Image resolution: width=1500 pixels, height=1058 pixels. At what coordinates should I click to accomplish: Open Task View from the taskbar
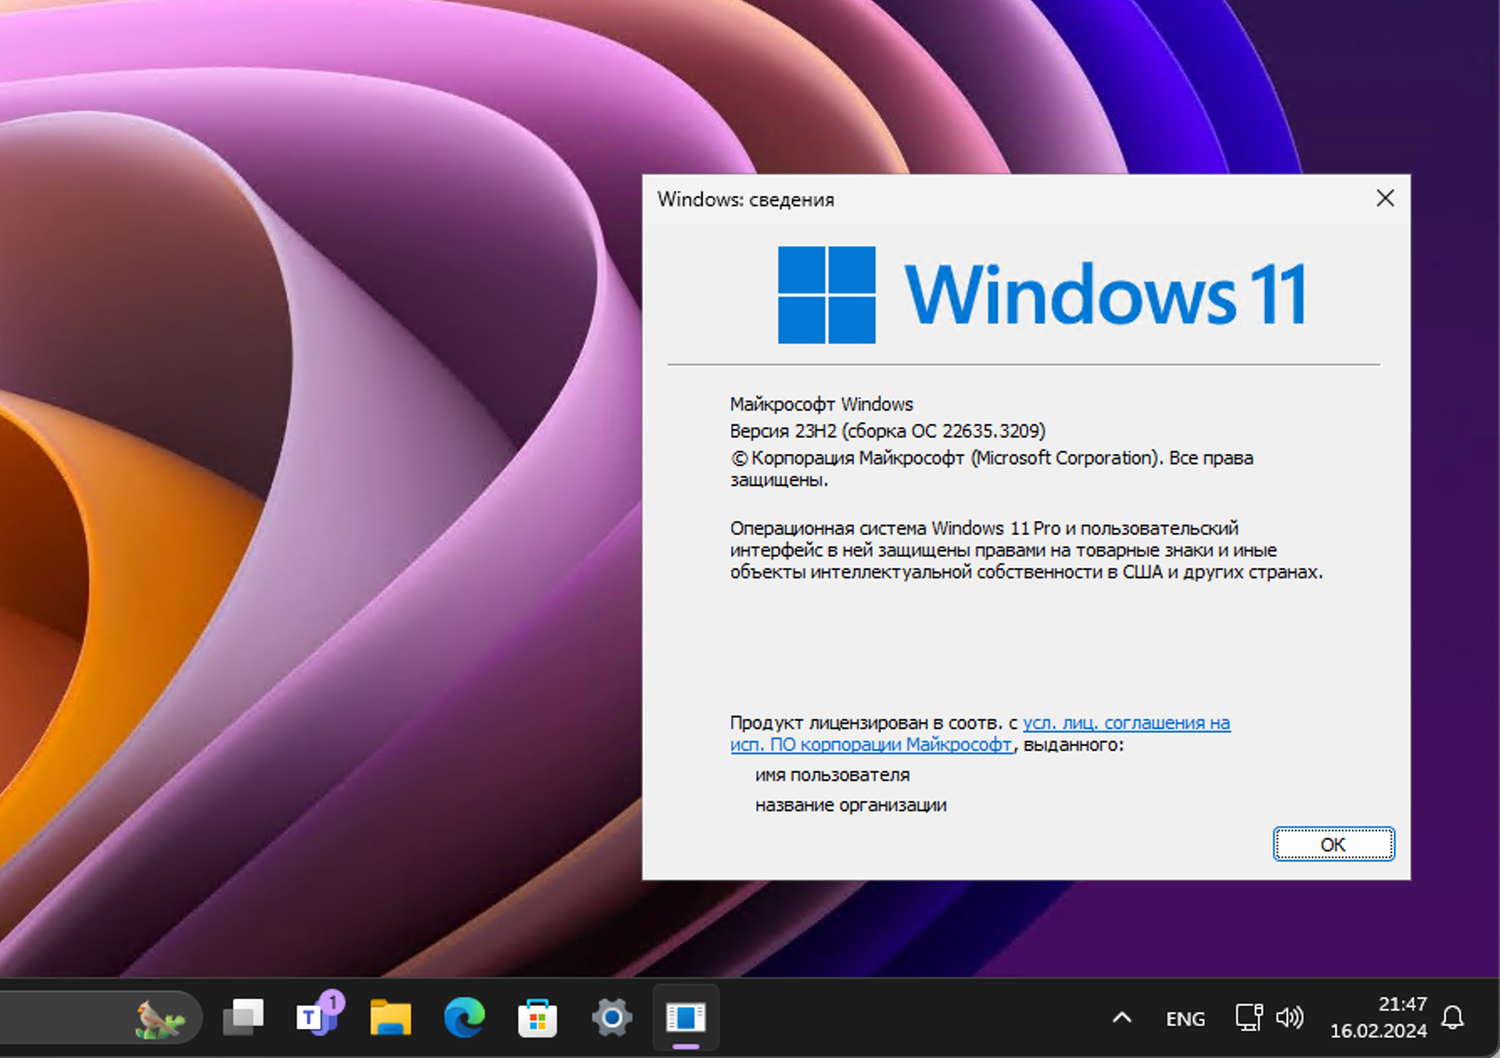click(243, 1018)
